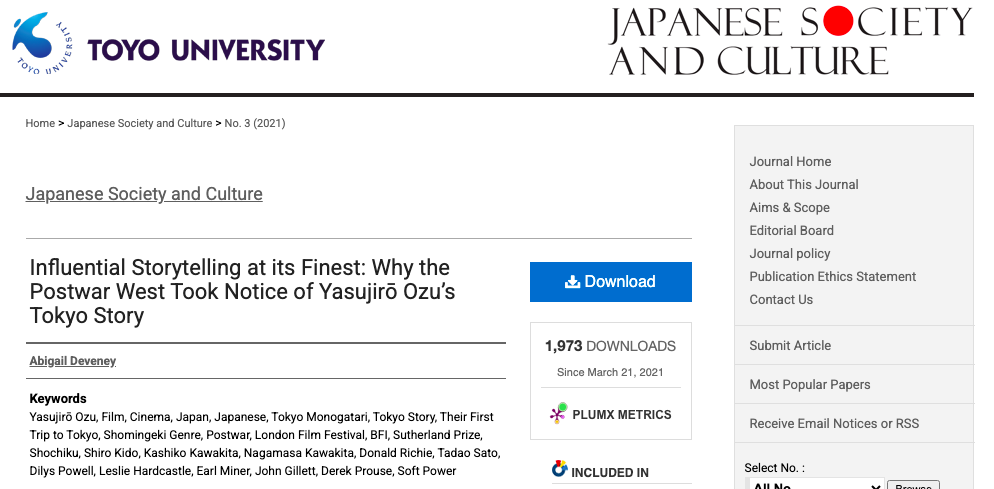Open Journal Home in the sidebar
The height and width of the screenshot is (489, 994).
tap(790, 161)
